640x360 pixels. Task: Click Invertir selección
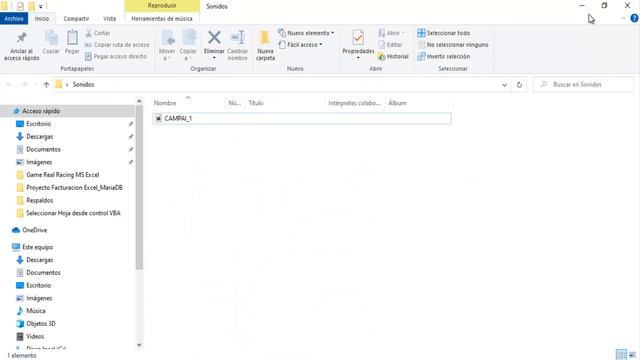[444, 56]
